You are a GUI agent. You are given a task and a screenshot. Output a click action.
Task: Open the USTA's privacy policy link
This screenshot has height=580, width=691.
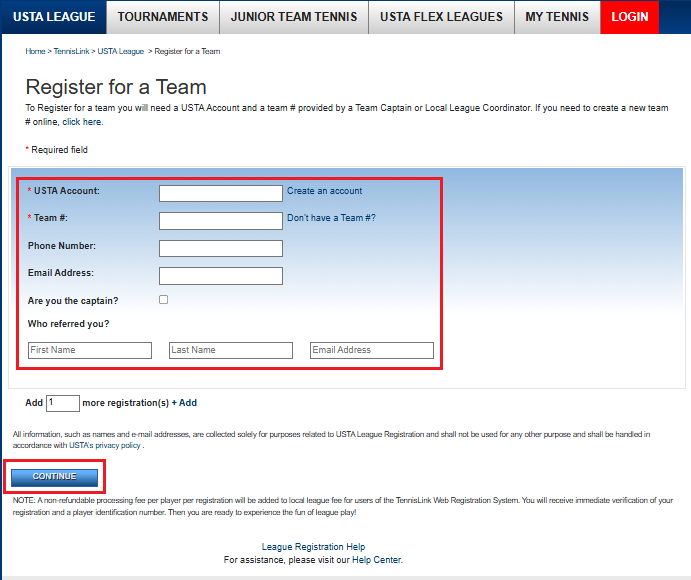tap(105, 445)
